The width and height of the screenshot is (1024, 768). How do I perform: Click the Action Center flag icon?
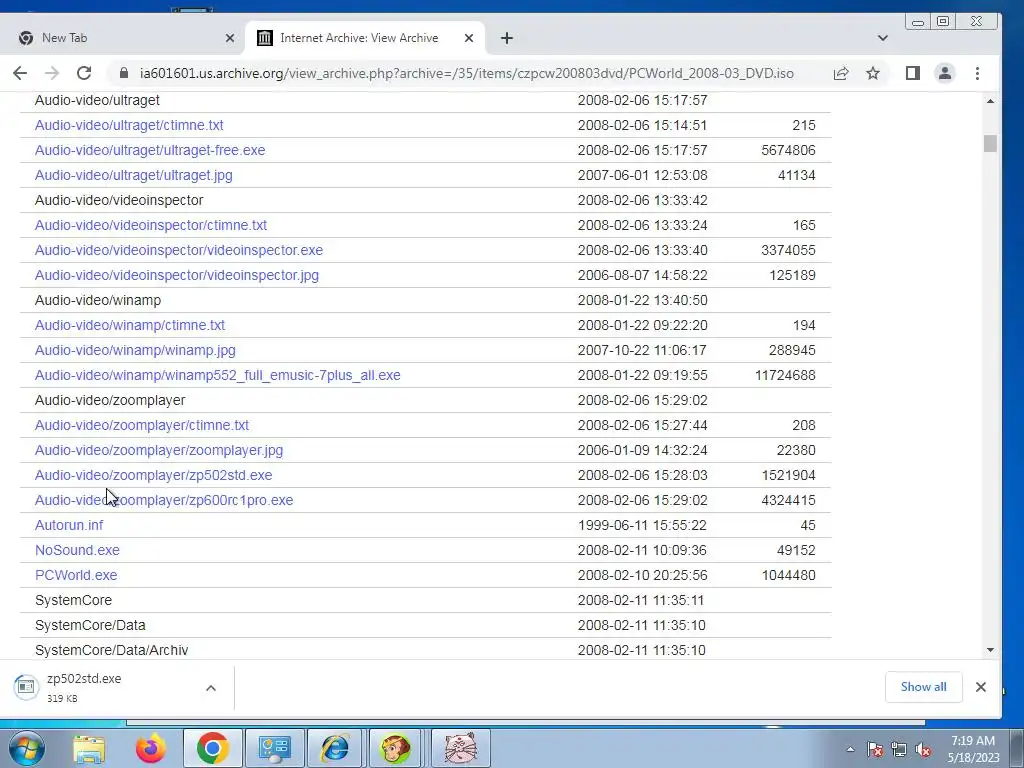tap(875, 750)
